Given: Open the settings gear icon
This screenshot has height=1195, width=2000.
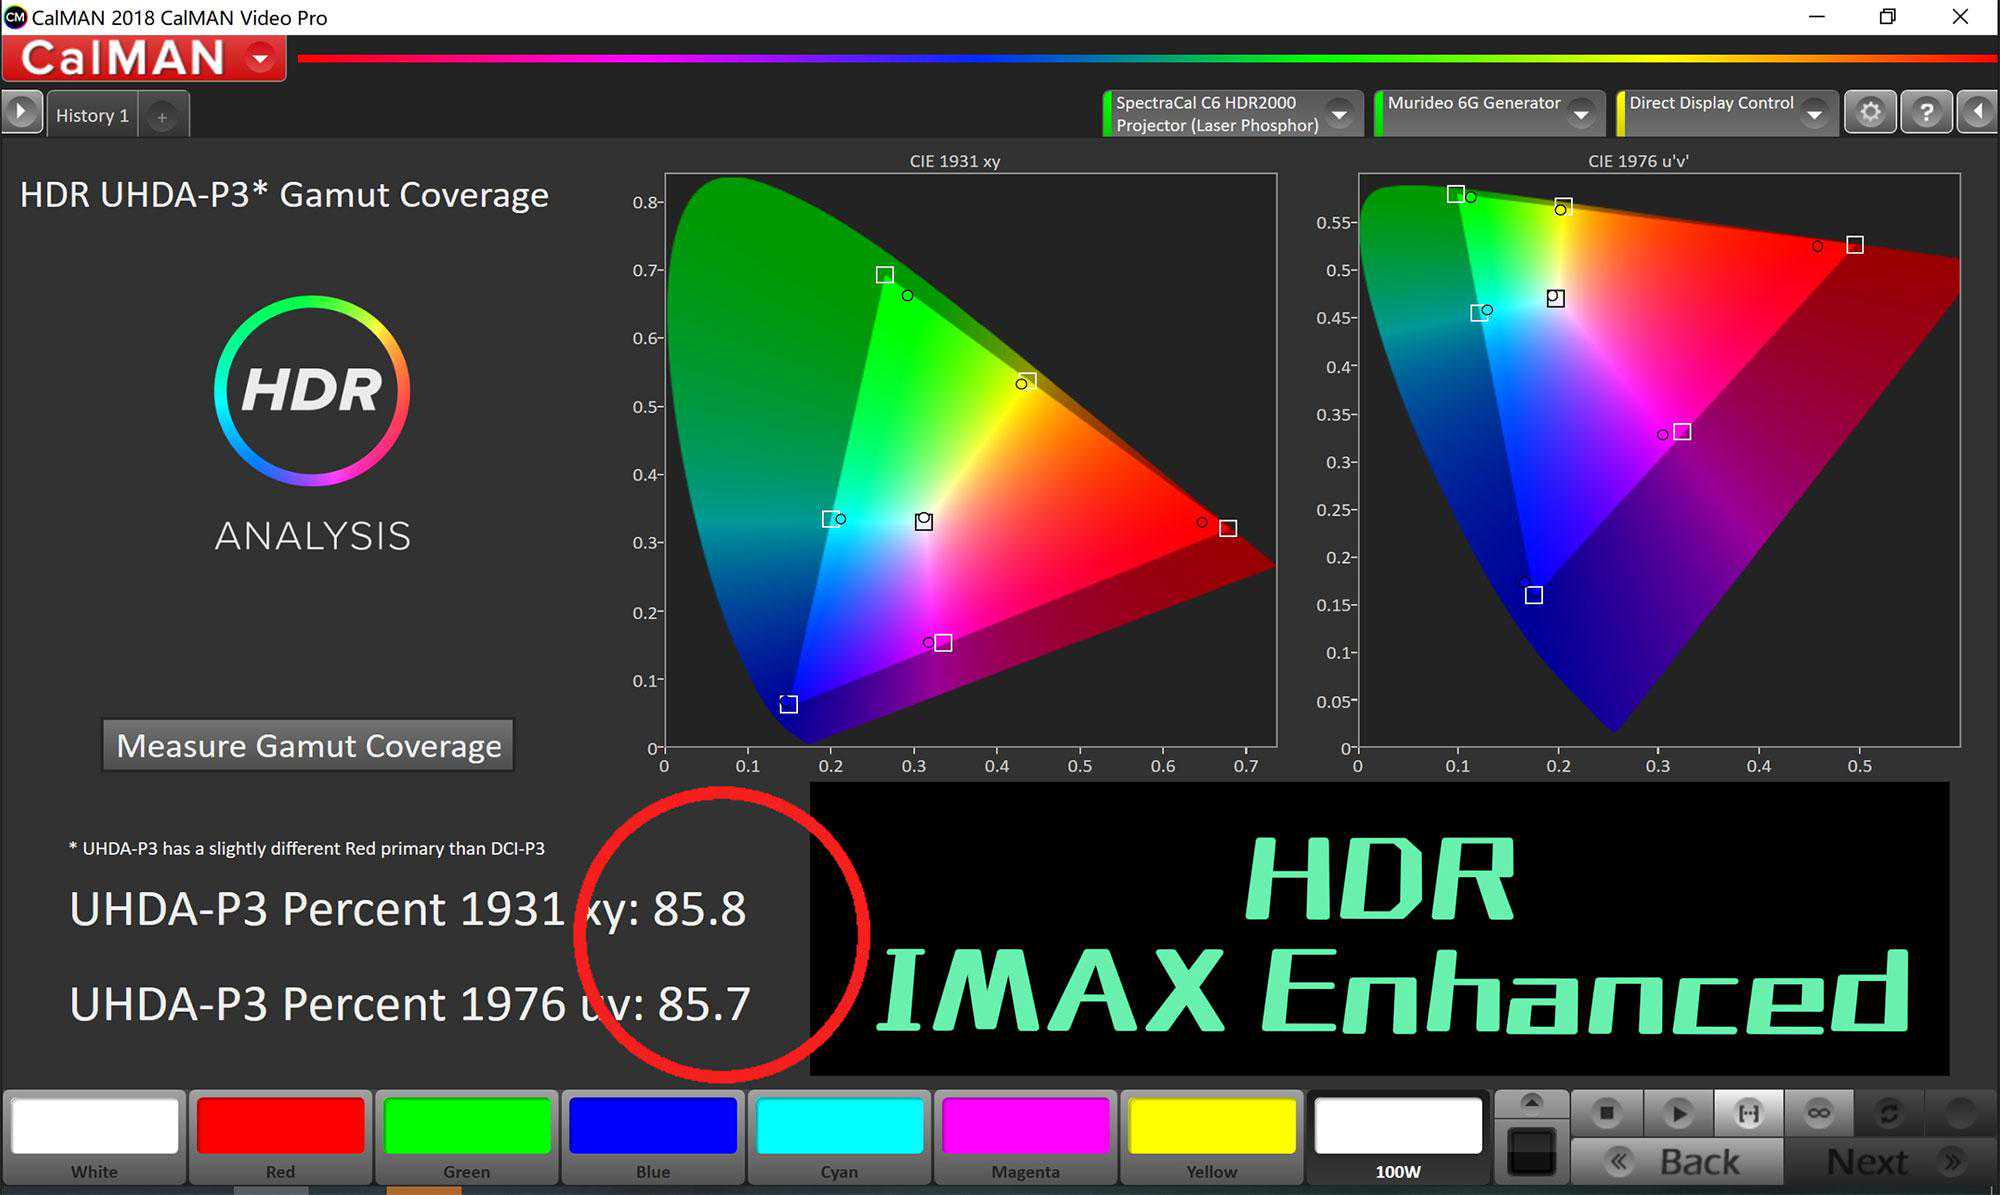Looking at the screenshot, I should 1870,112.
